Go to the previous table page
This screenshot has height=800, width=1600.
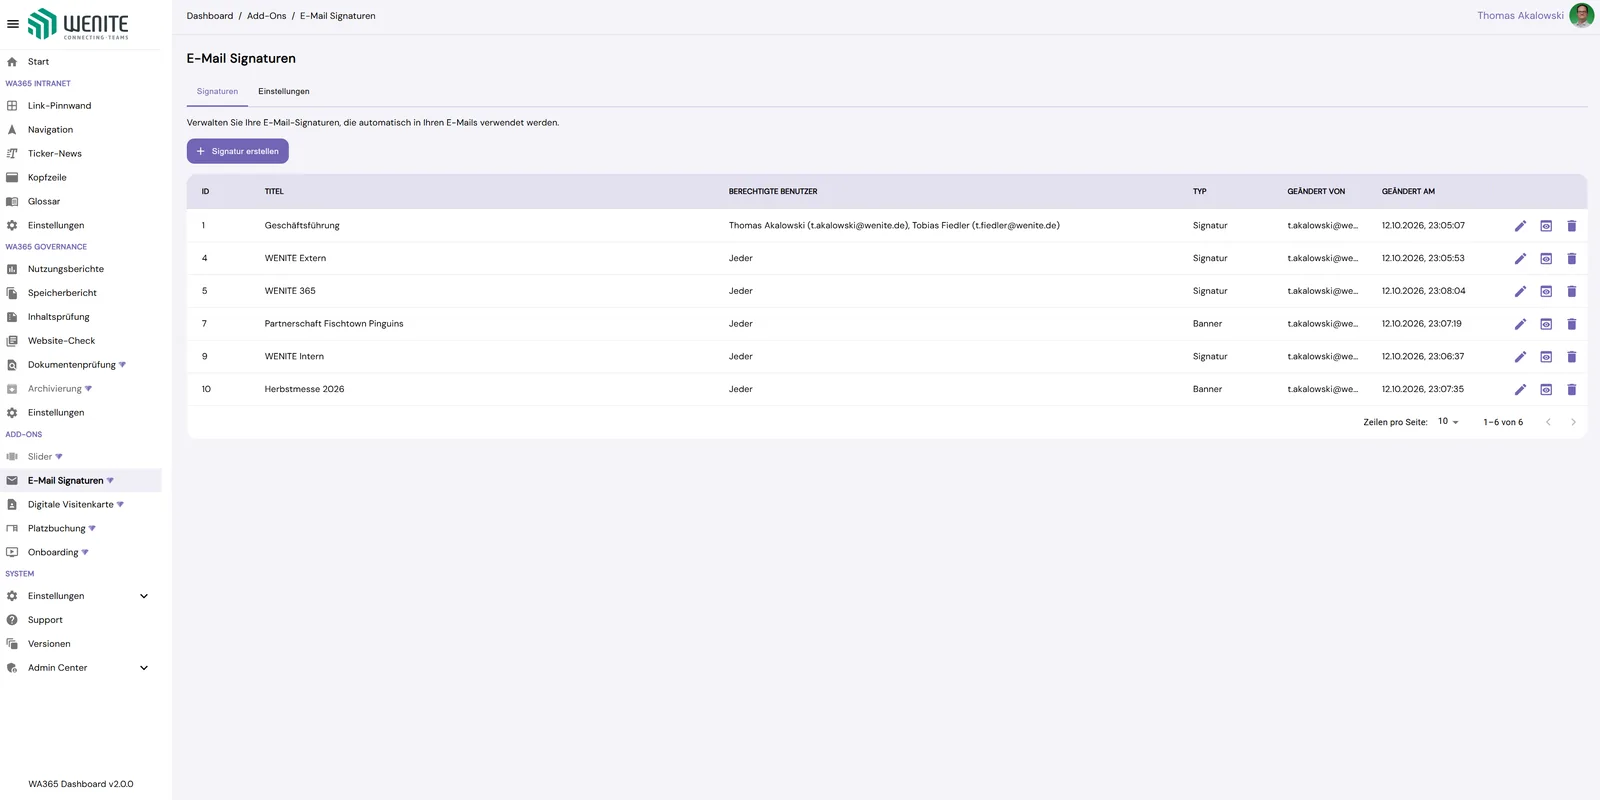[x=1548, y=422]
